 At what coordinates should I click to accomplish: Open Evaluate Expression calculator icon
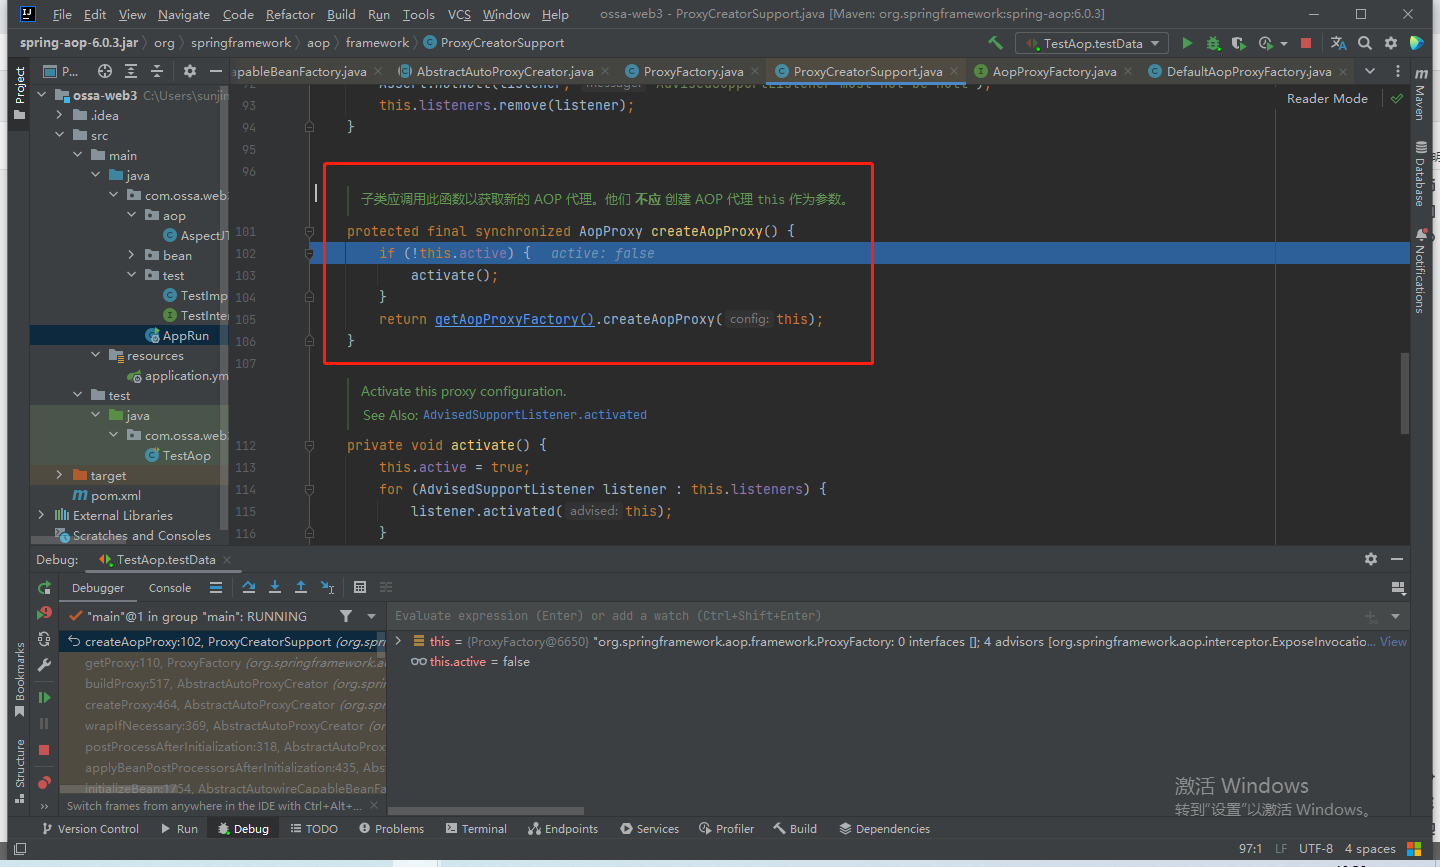360,588
